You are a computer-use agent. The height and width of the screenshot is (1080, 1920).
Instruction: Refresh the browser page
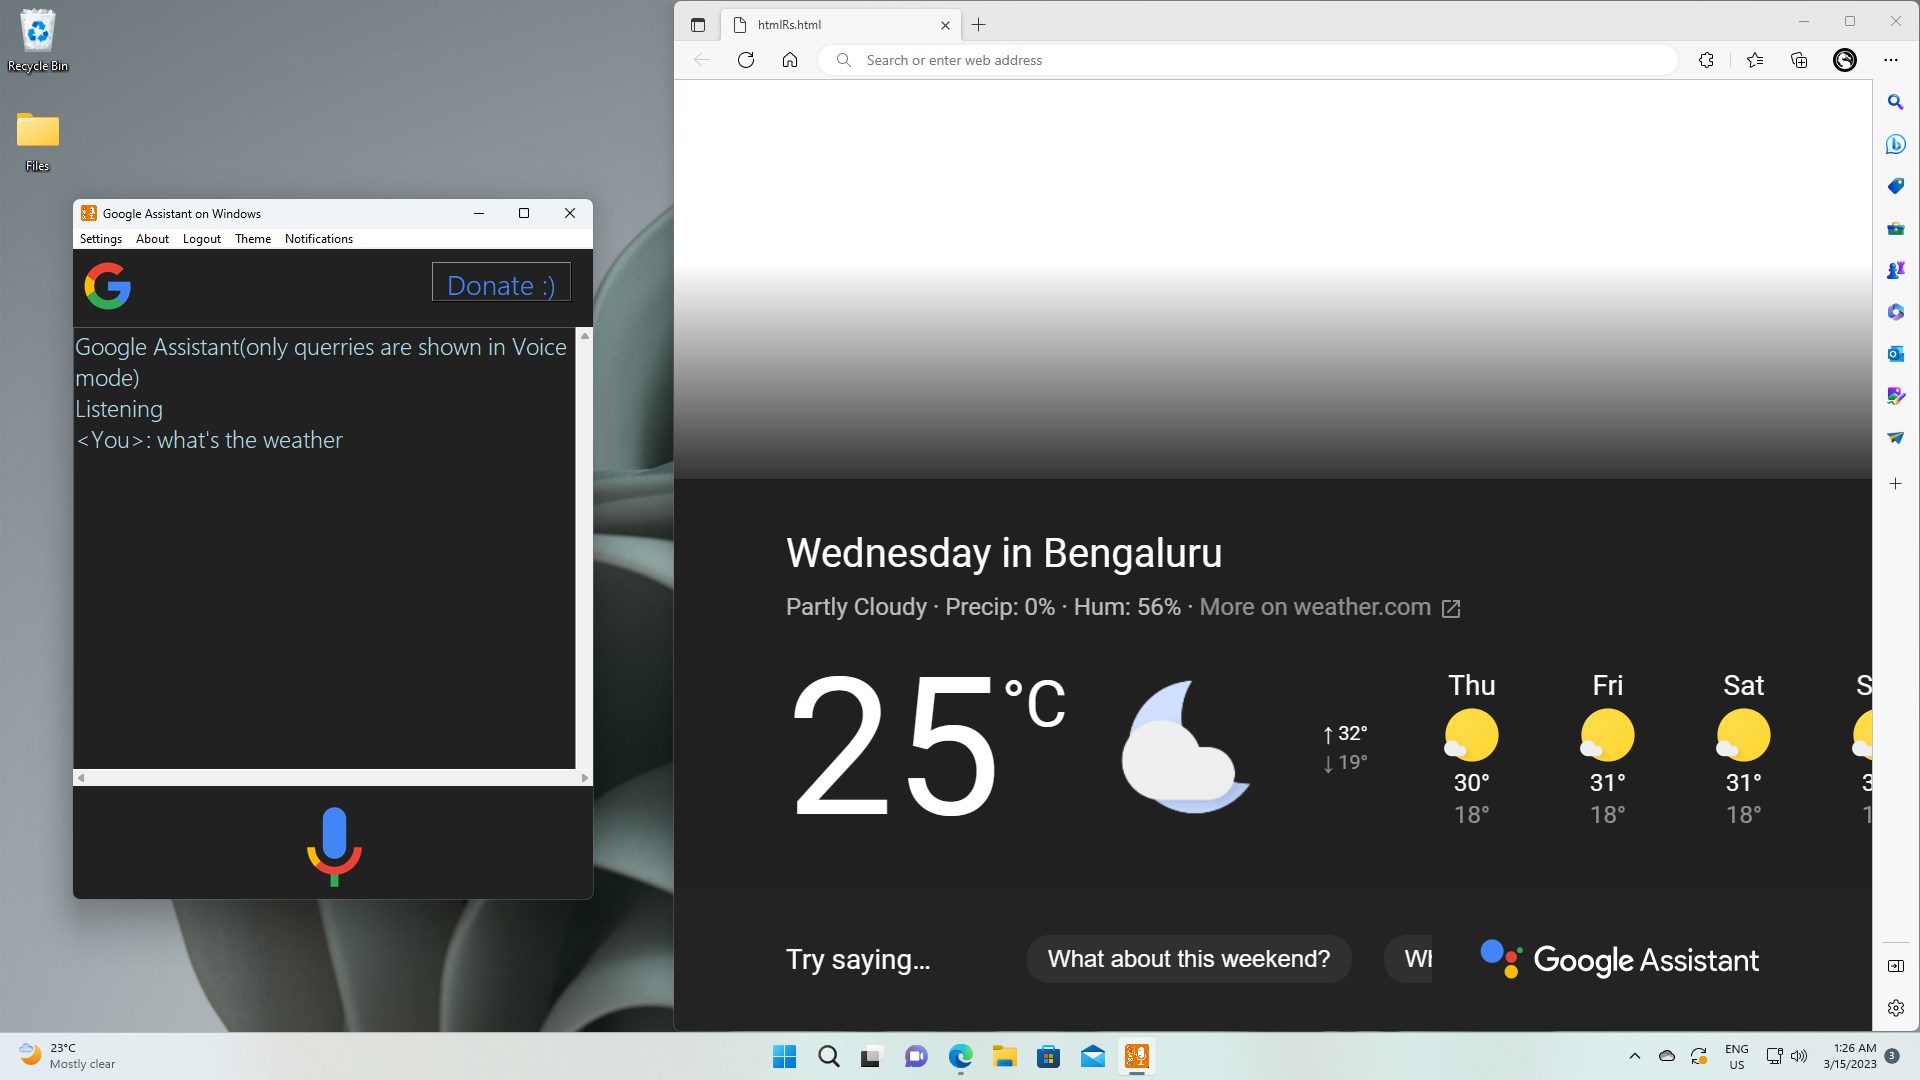[x=745, y=60]
